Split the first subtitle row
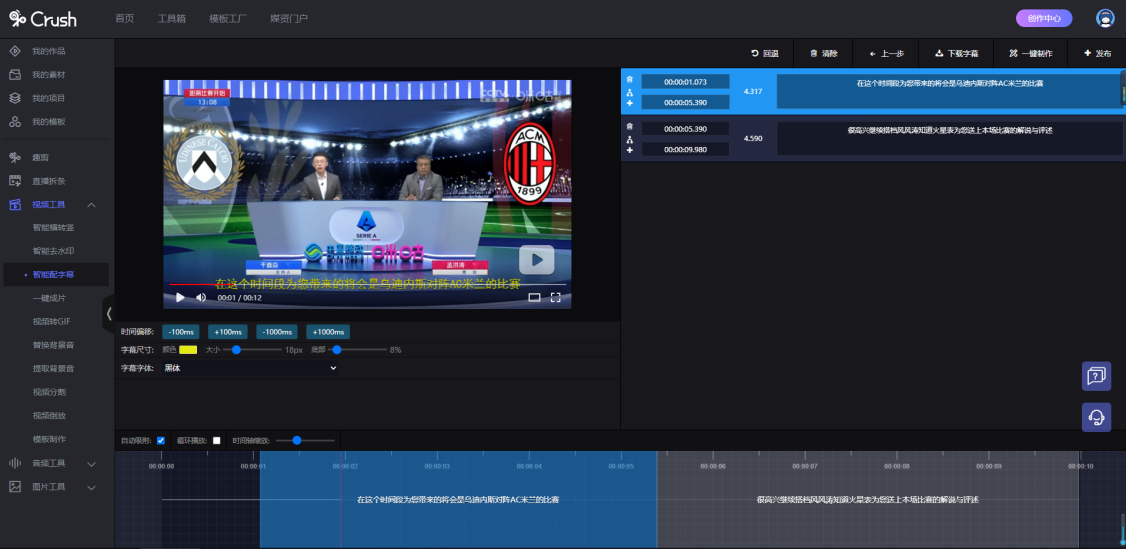Screen dimensions: 1126x549 click(x=630, y=92)
